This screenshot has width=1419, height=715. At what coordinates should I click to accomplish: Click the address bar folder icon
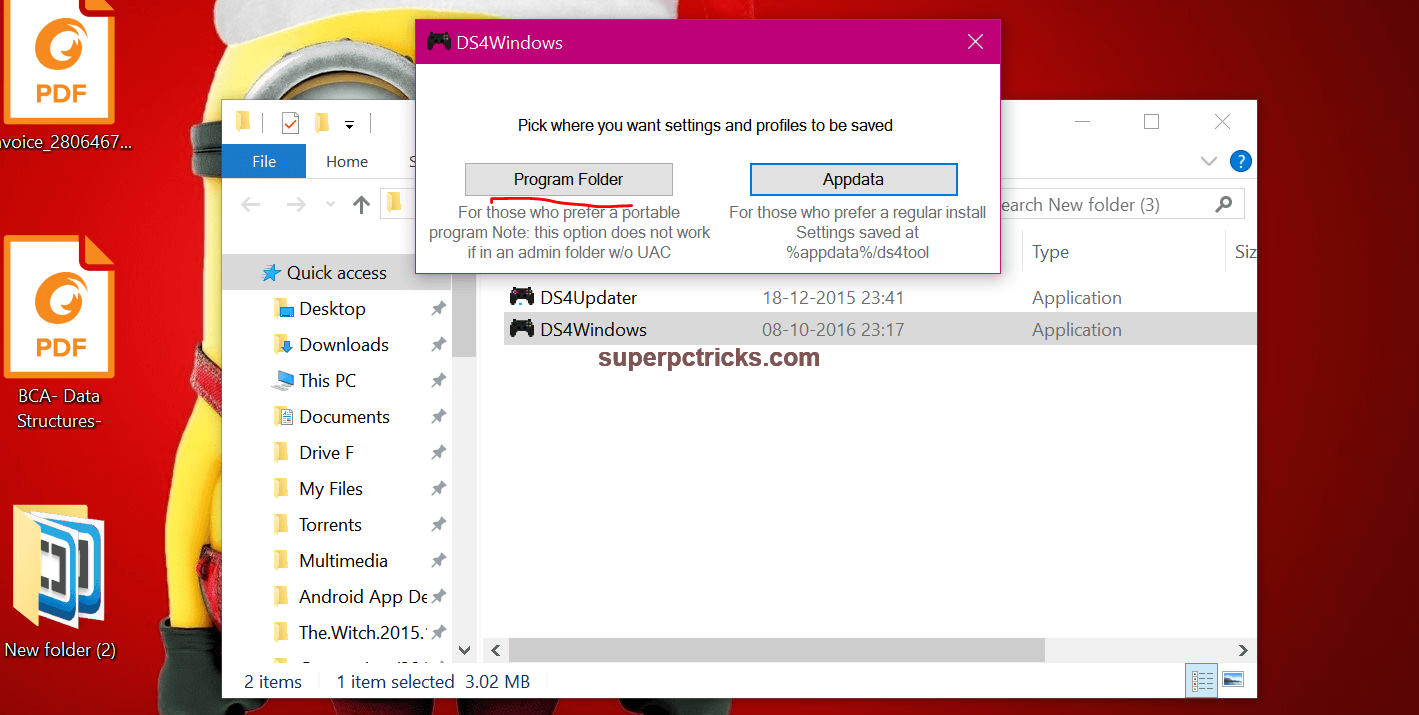[x=394, y=203]
